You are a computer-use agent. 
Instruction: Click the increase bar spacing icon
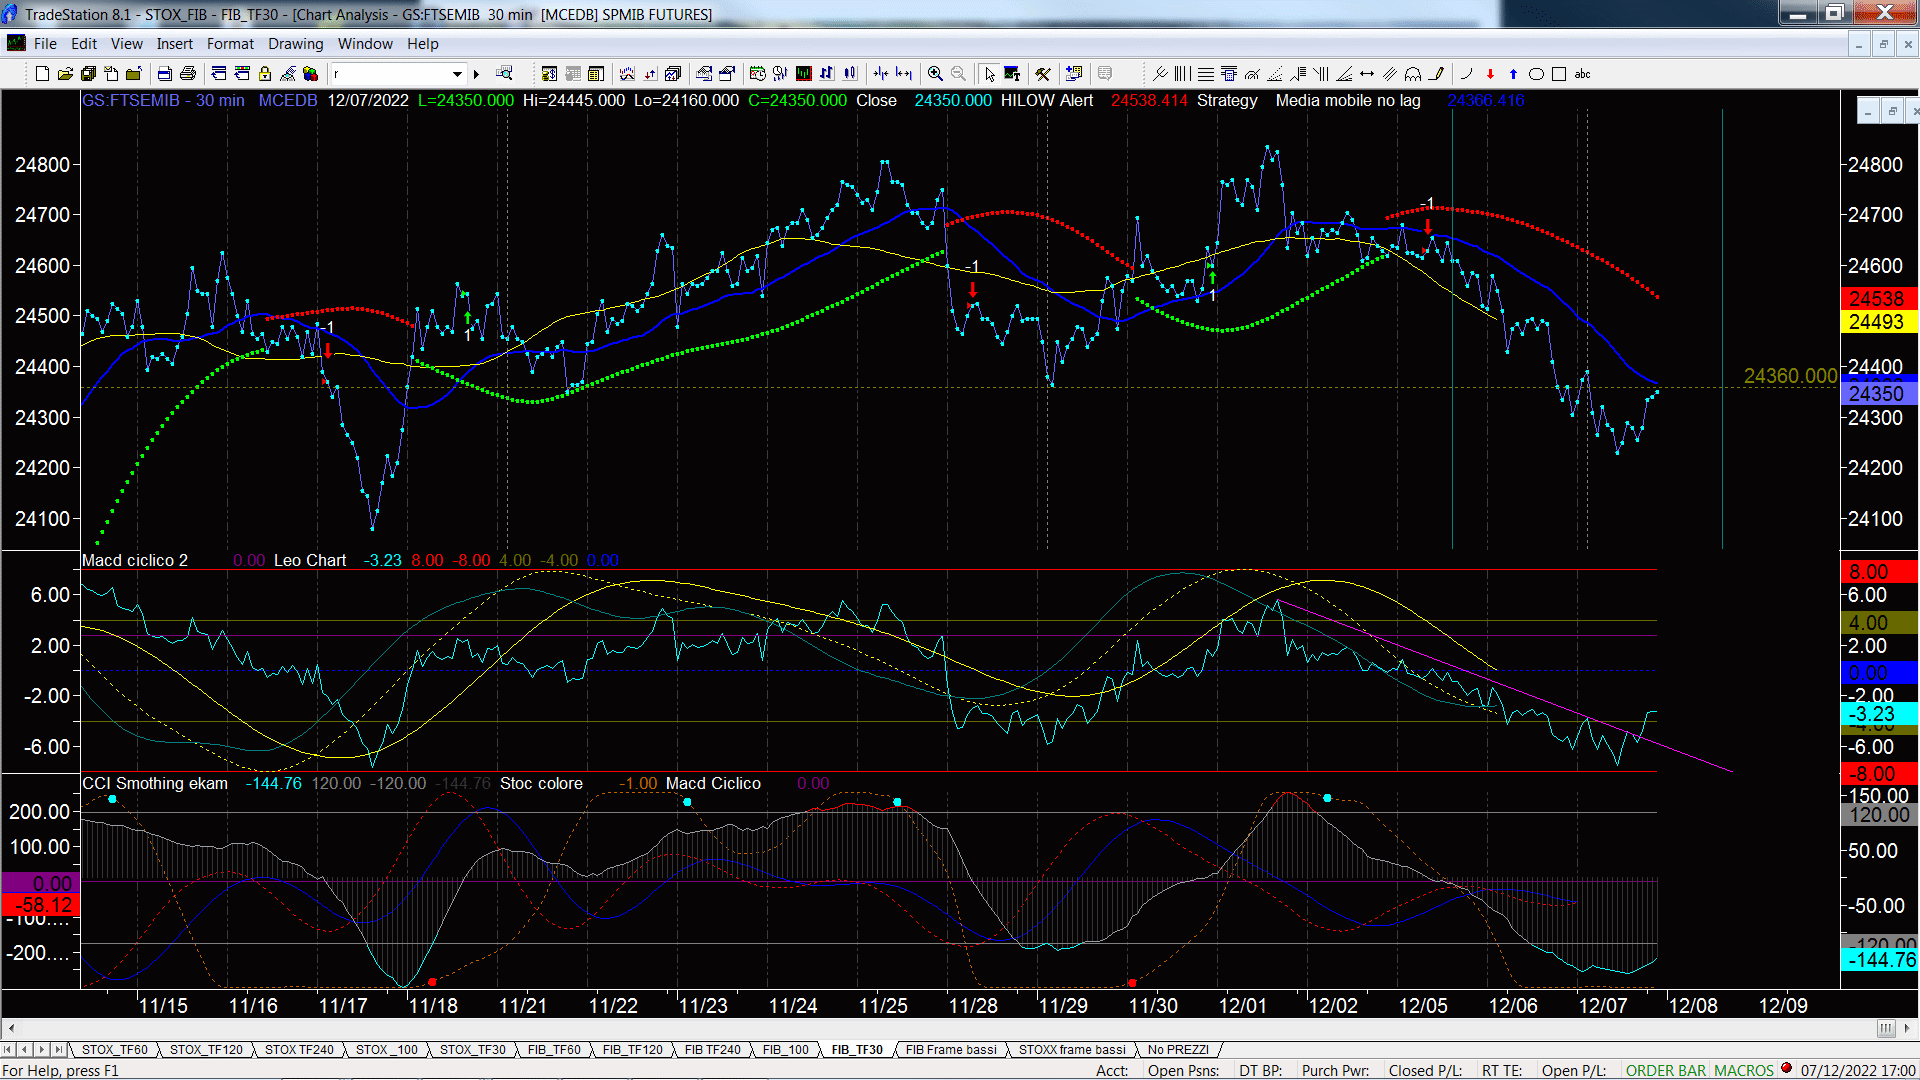pos(904,74)
